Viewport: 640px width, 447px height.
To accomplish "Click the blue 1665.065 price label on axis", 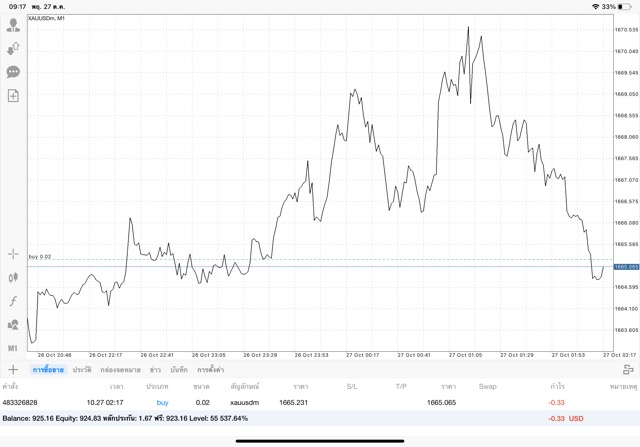I will [626, 267].
